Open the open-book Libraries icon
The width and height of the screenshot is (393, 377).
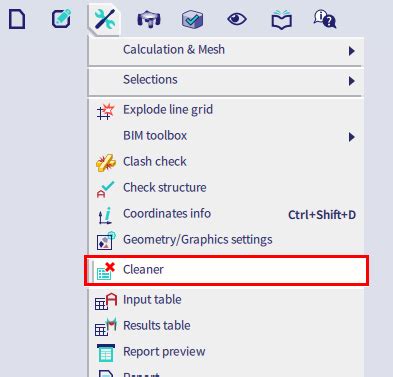point(282,20)
